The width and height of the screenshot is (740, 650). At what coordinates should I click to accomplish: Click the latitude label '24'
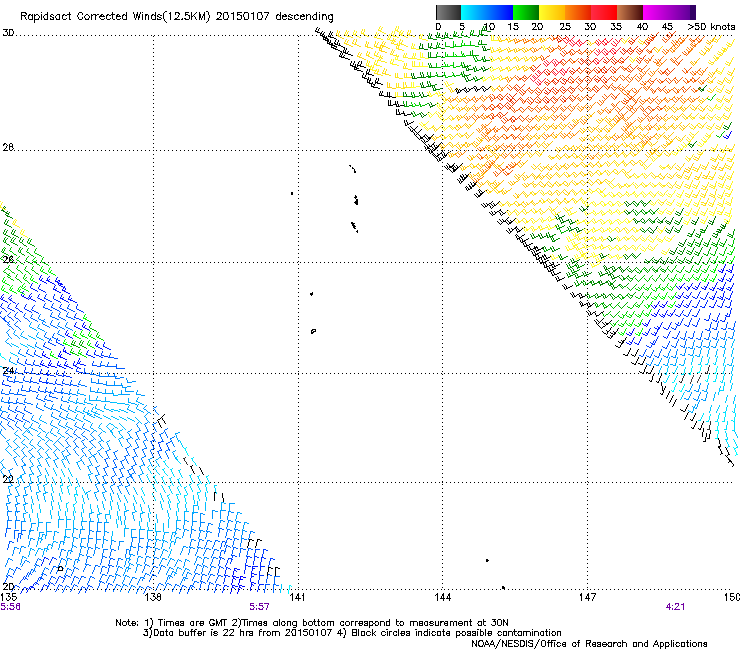click(8, 371)
